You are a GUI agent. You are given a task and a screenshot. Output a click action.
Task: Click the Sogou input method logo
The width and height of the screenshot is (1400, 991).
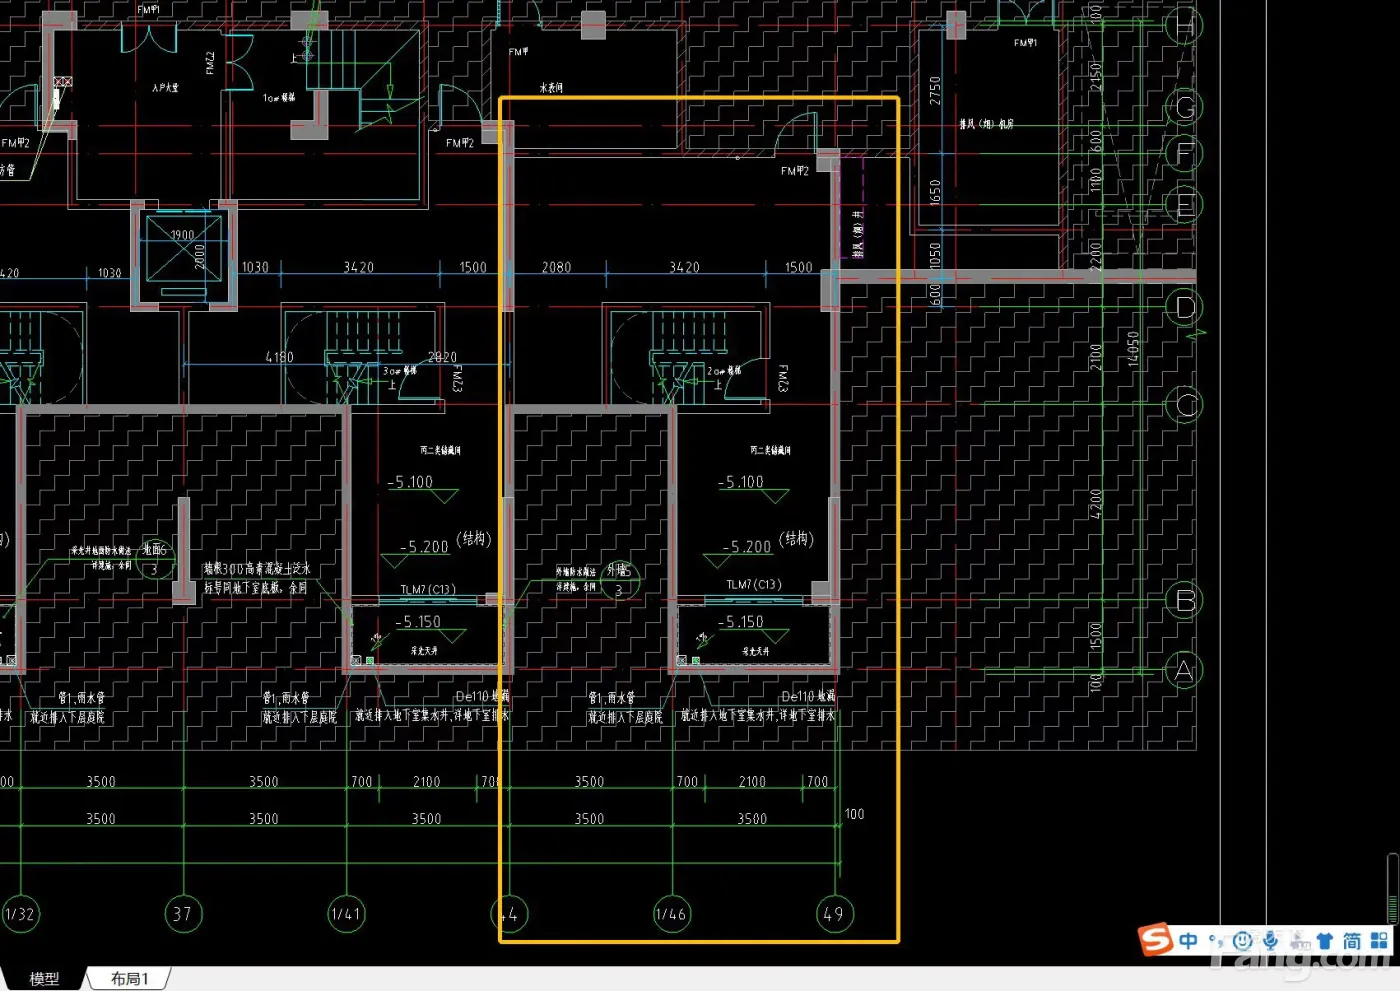tap(1155, 940)
